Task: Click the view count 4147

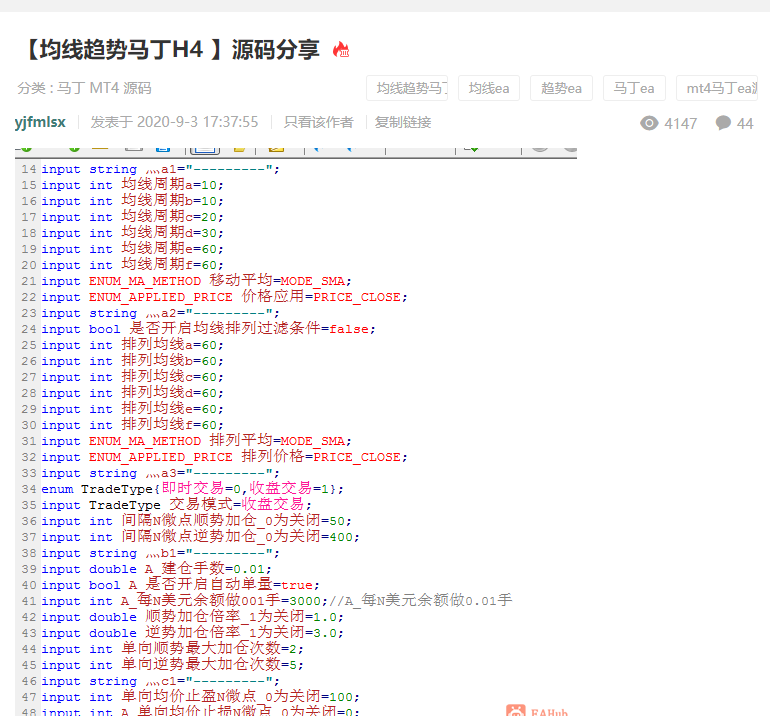Action: [680, 123]
